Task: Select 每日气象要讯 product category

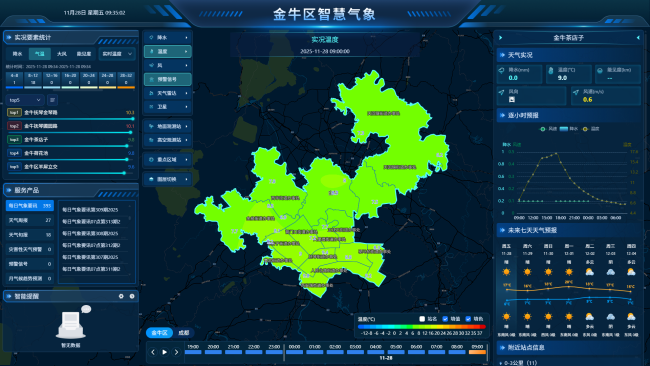Action: [x=30, y=206]
